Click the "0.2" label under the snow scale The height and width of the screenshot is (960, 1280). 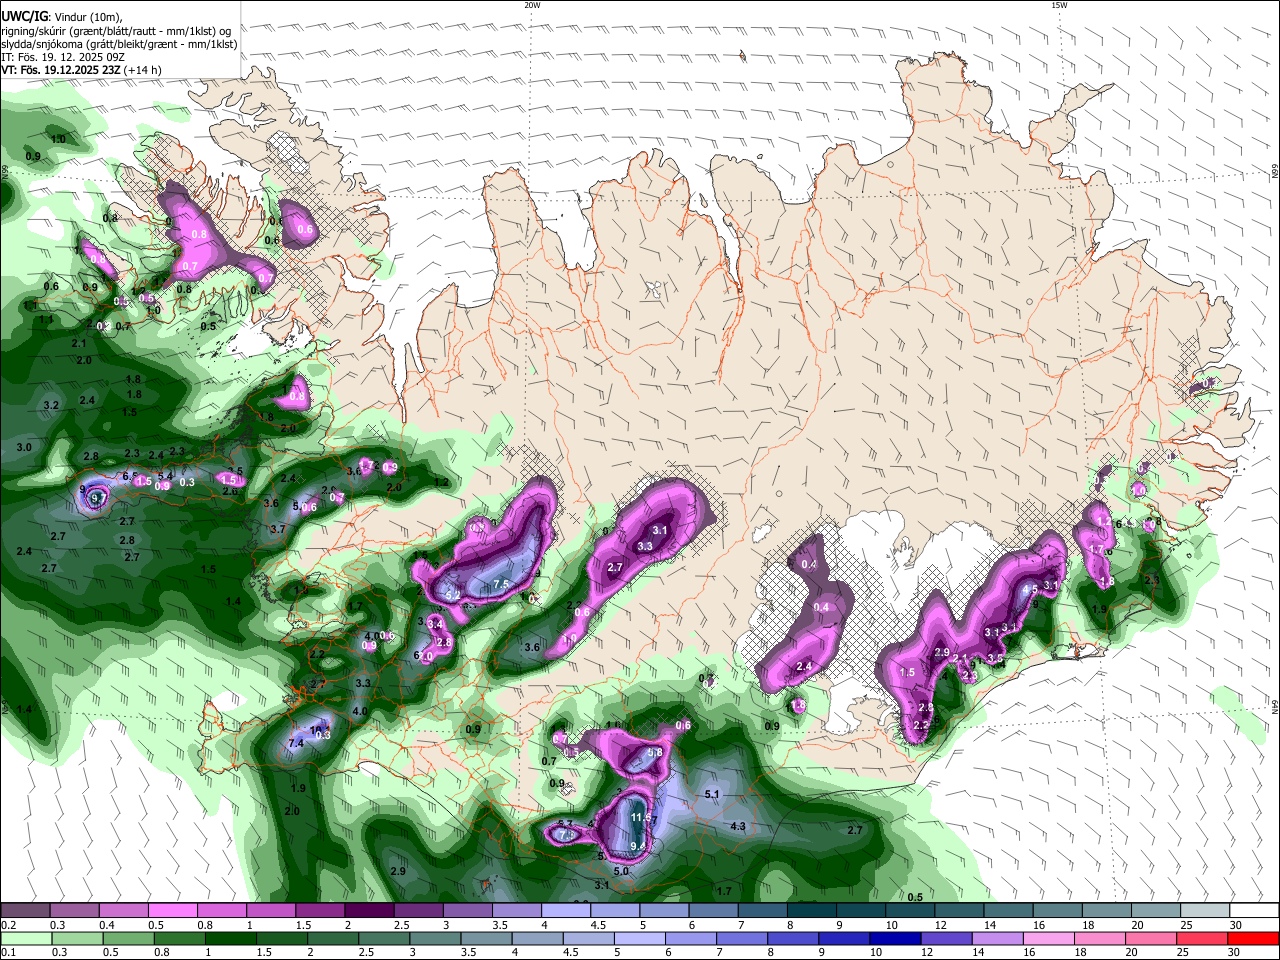click(8, 925)
